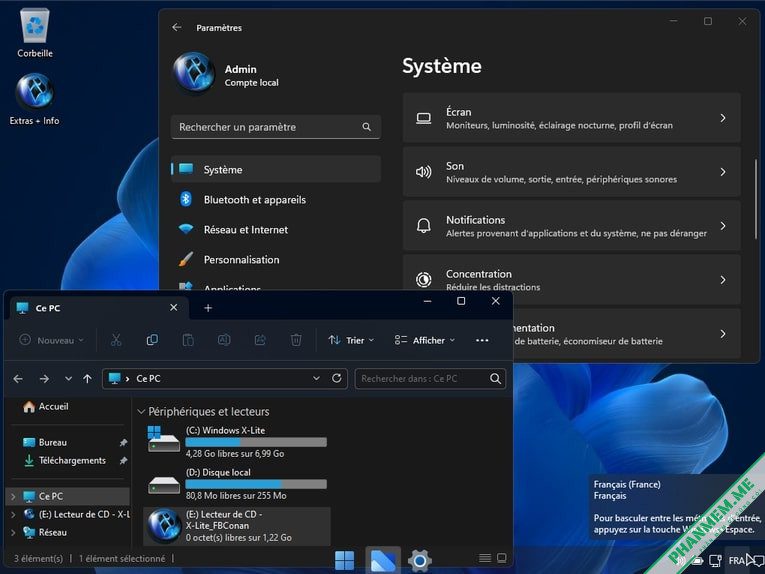Close the Ce PC Explorer tab

(x=173, y=307)
